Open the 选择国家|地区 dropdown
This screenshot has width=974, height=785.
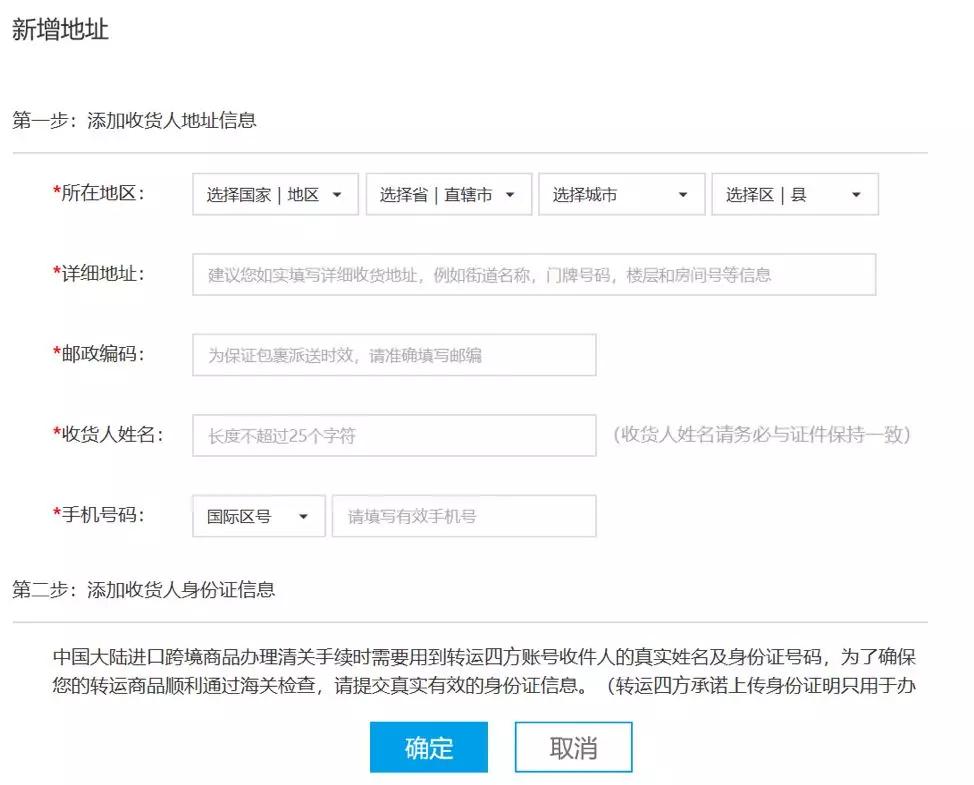pos(275,194)
